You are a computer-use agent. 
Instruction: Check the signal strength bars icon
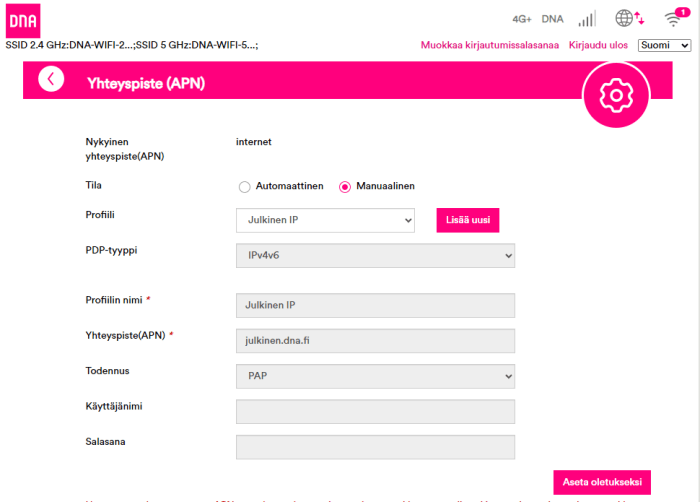[587, 19]
